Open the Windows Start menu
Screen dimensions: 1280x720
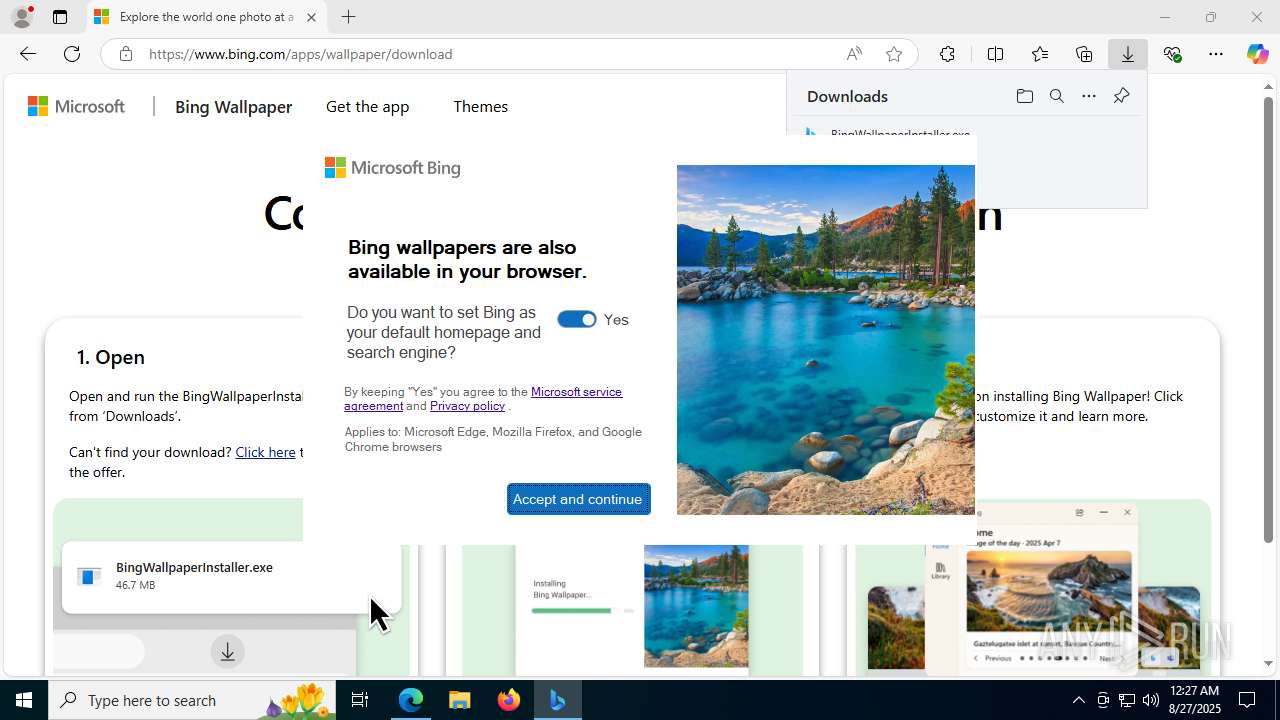pos(24,700)
